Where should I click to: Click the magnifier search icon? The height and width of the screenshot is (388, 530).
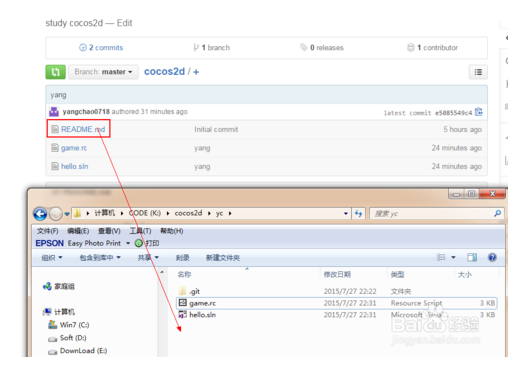498,214
